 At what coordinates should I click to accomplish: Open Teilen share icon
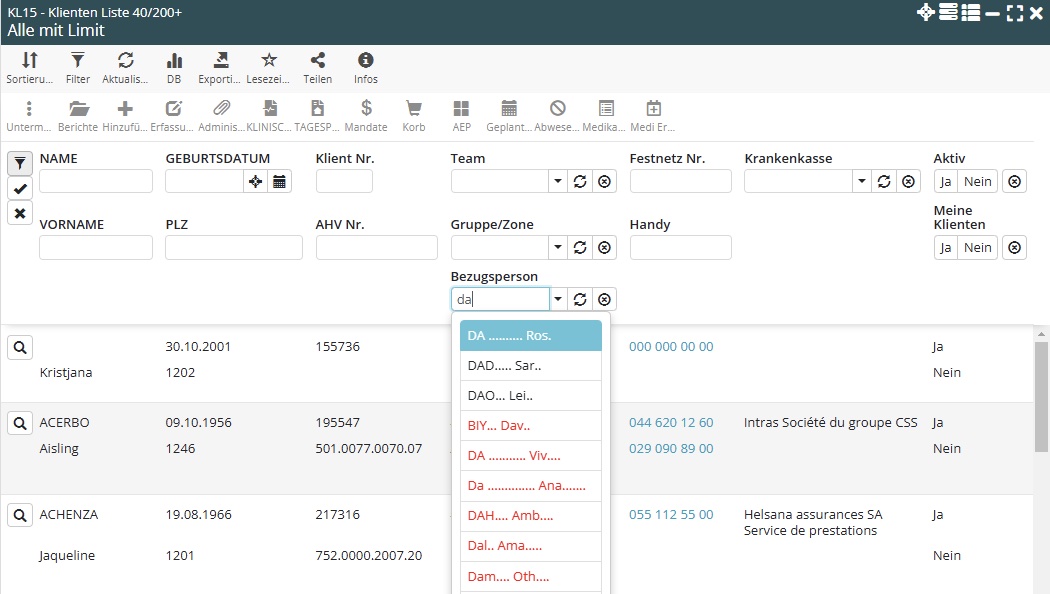[x=317, y=61]
